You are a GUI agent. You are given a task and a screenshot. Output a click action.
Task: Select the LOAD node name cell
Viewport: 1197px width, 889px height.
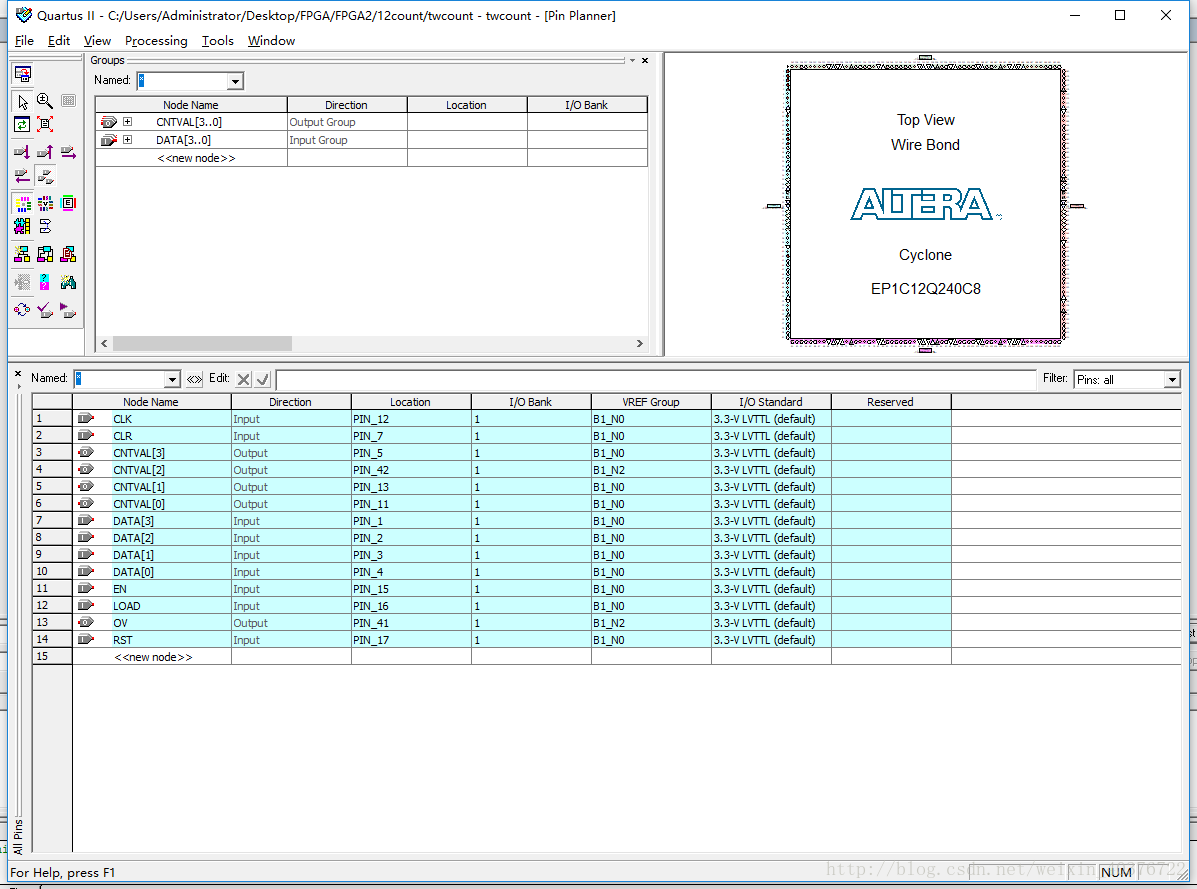(x=152, y=606)
